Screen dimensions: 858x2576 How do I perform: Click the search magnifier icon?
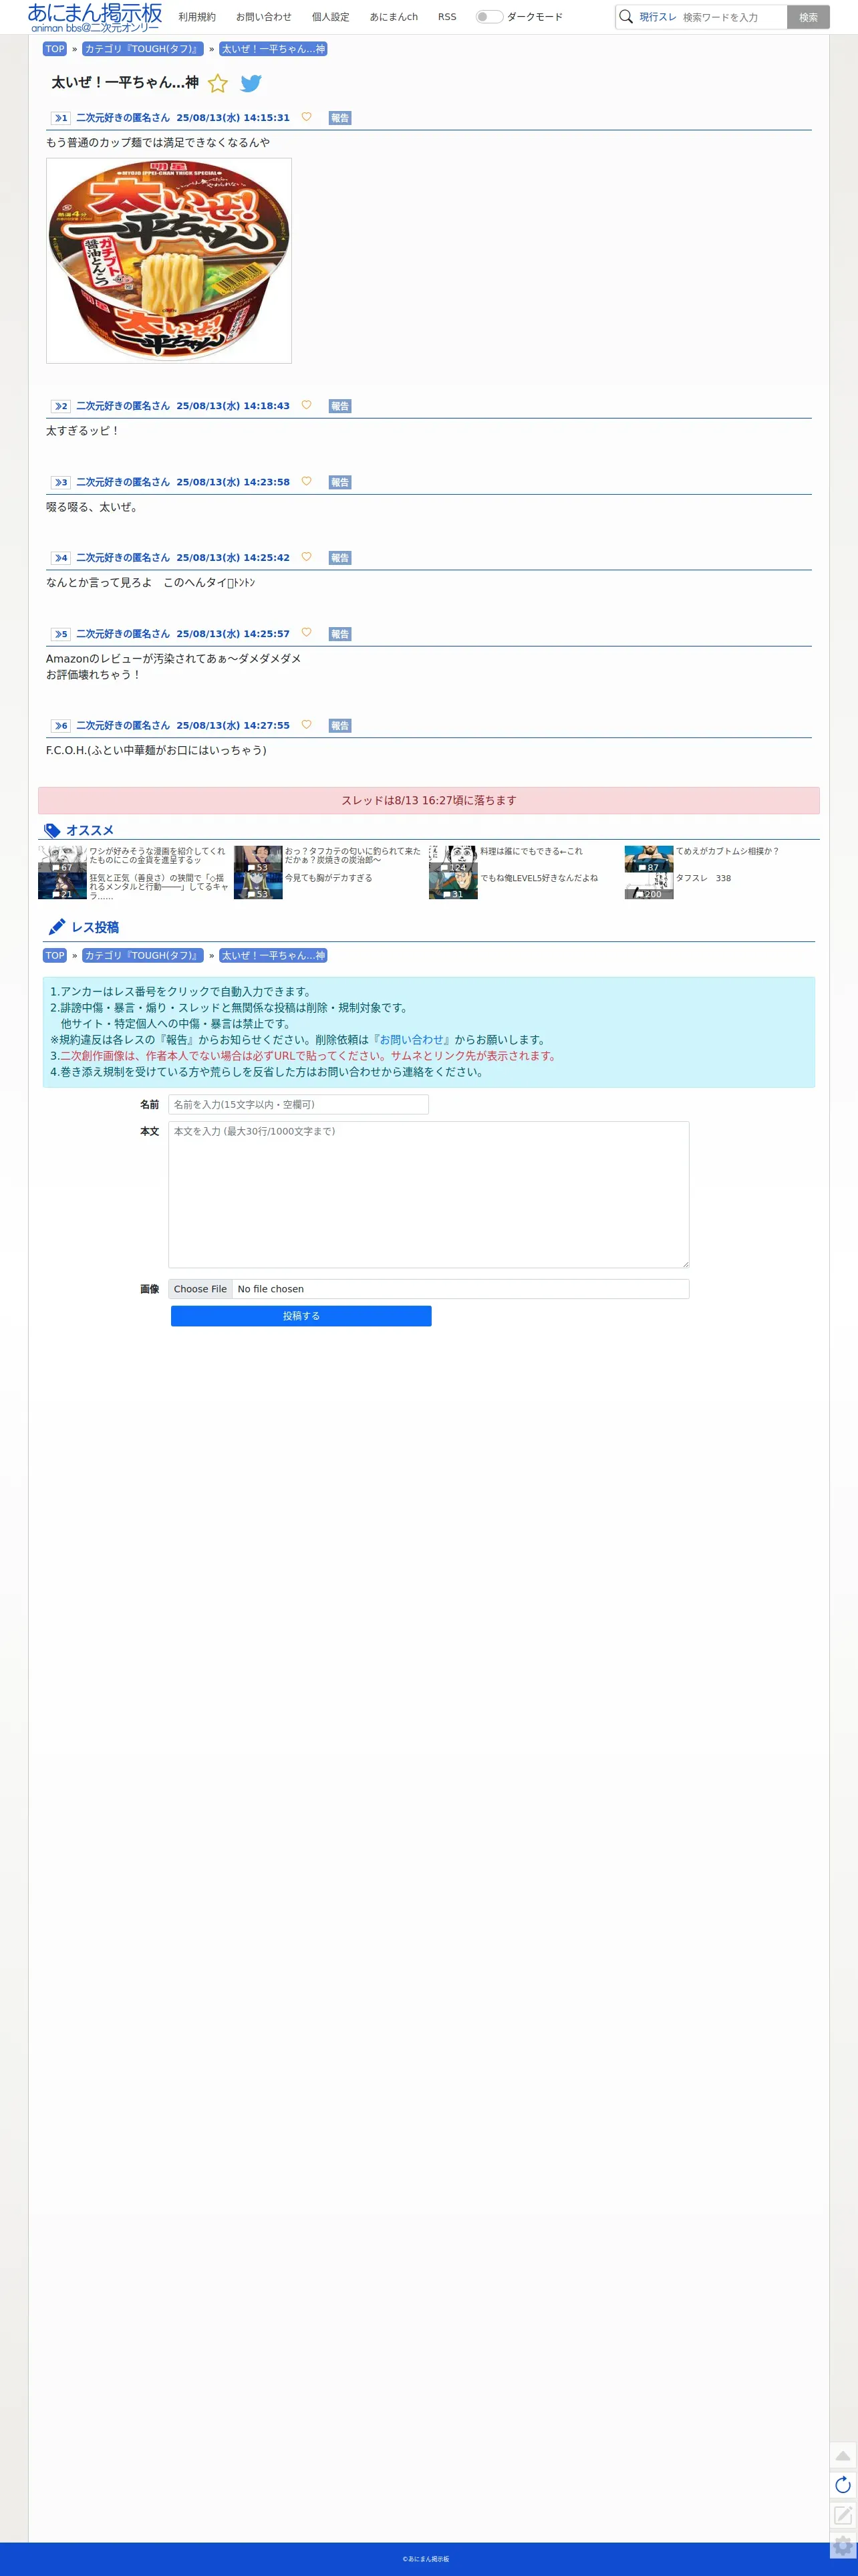626,17
